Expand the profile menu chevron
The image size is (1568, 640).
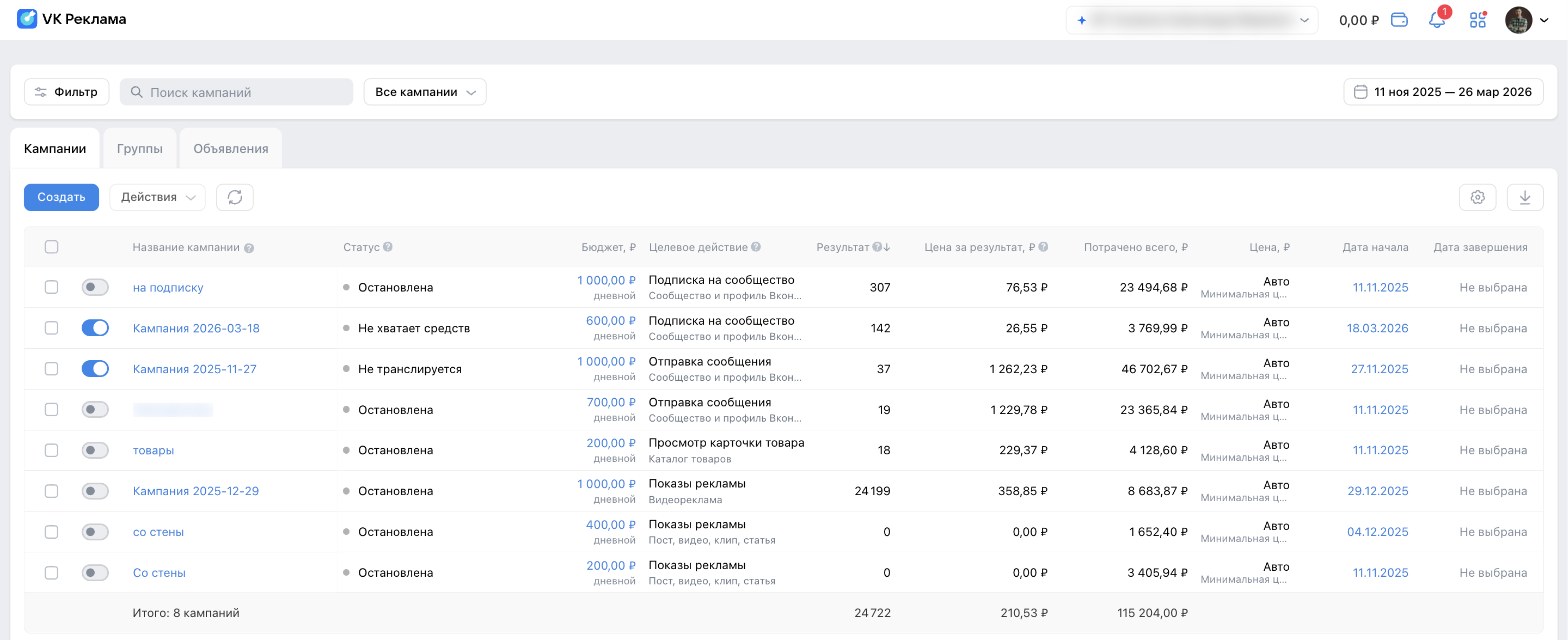click(1545, 20)
